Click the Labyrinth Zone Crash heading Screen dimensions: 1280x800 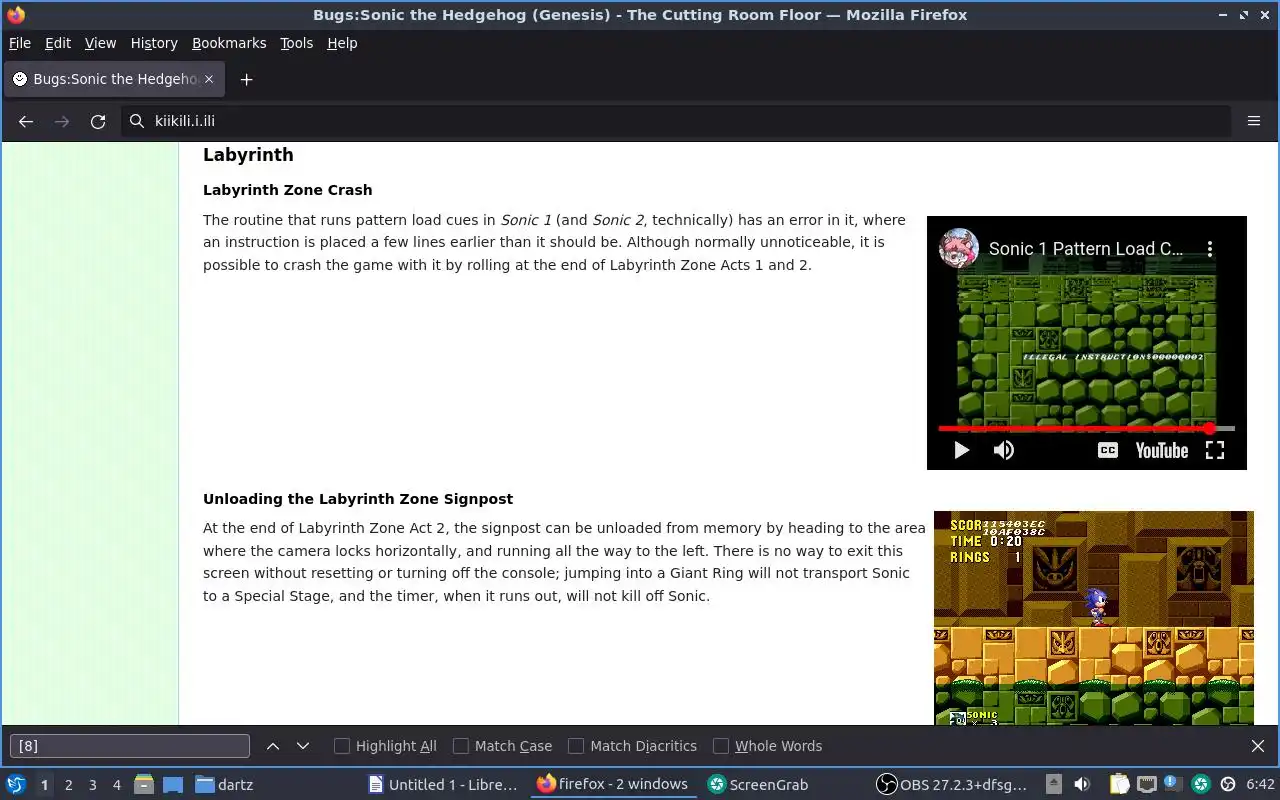click(x=287, y=190)
